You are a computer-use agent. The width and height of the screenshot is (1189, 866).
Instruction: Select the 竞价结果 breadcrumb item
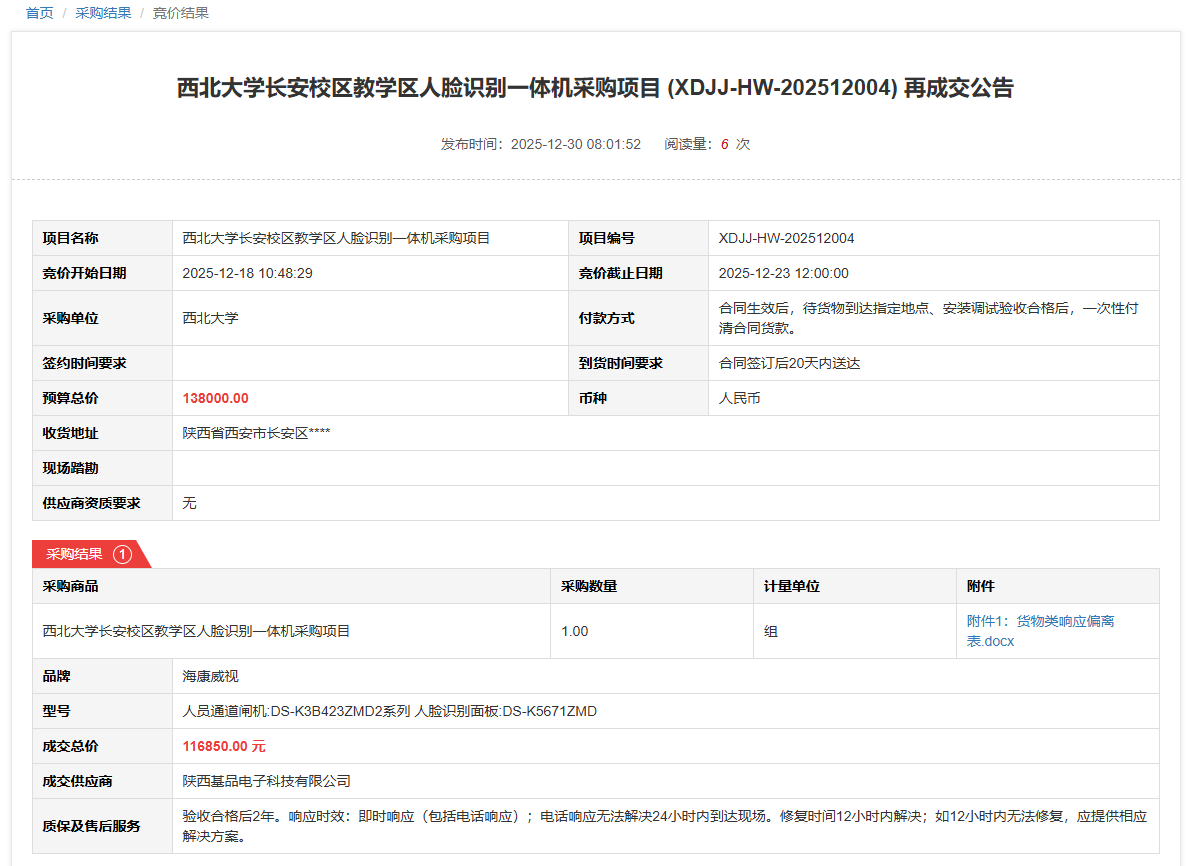point(180,13)
